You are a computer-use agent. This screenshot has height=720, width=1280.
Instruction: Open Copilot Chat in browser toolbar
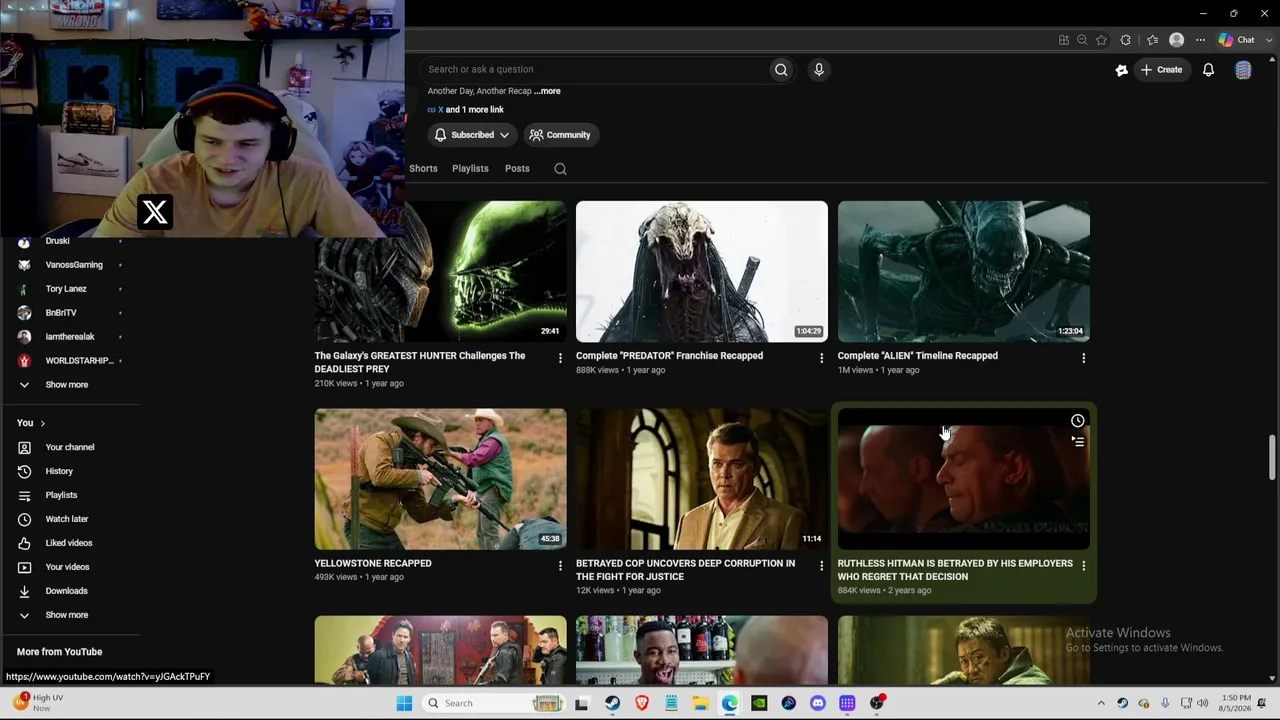click(x=1237, y=40)
